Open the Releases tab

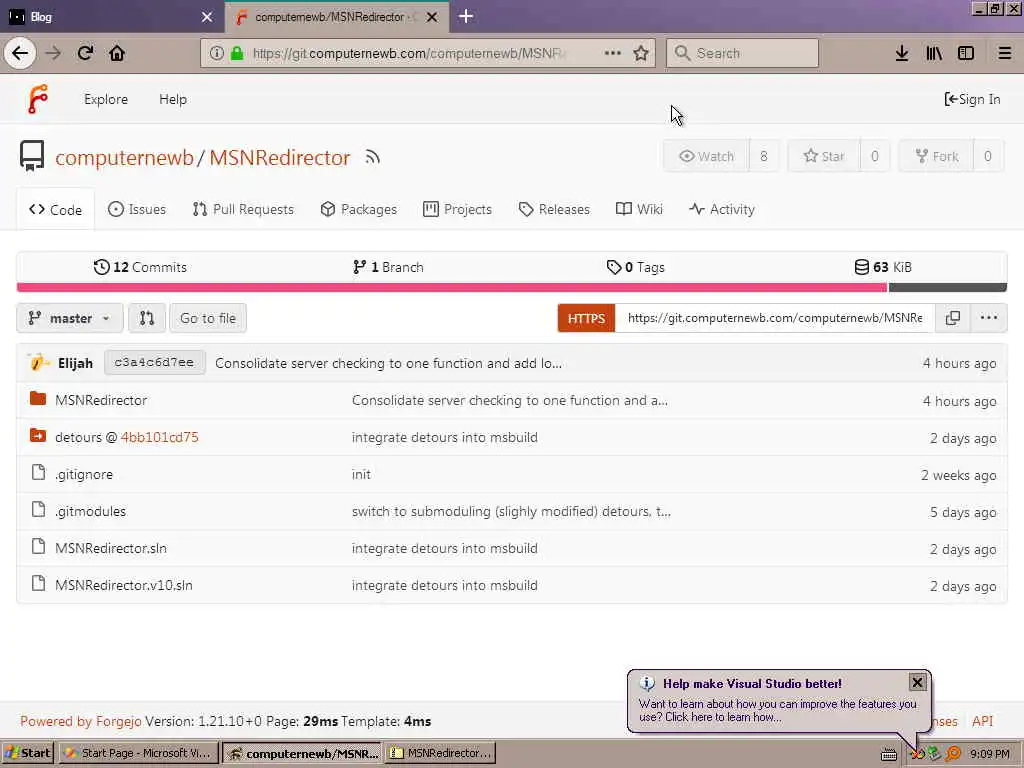click(x=554, y=210)
